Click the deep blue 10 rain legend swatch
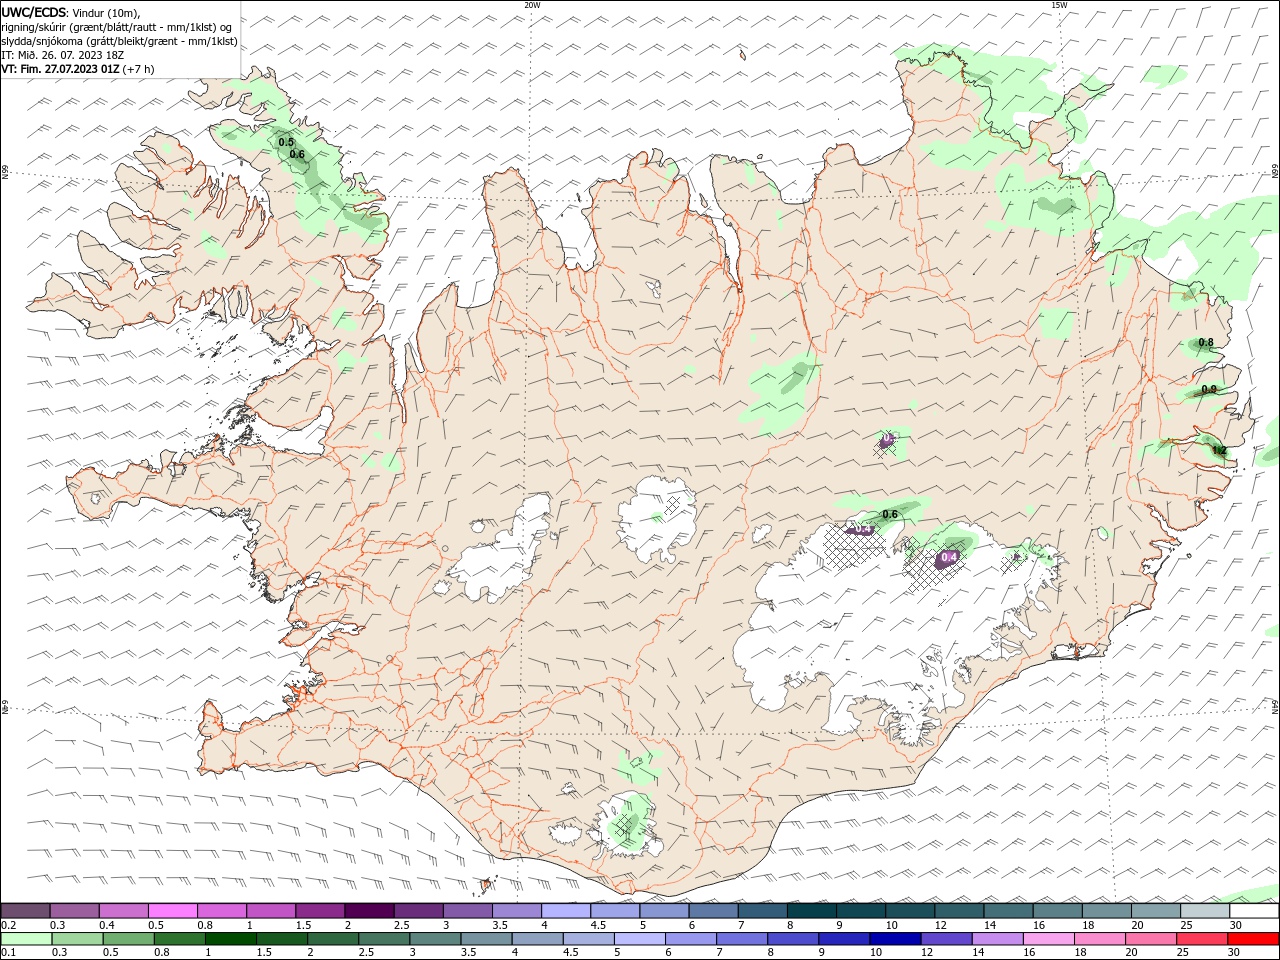Viewport: 1280px width, 960px height. (x=895, y=939)
